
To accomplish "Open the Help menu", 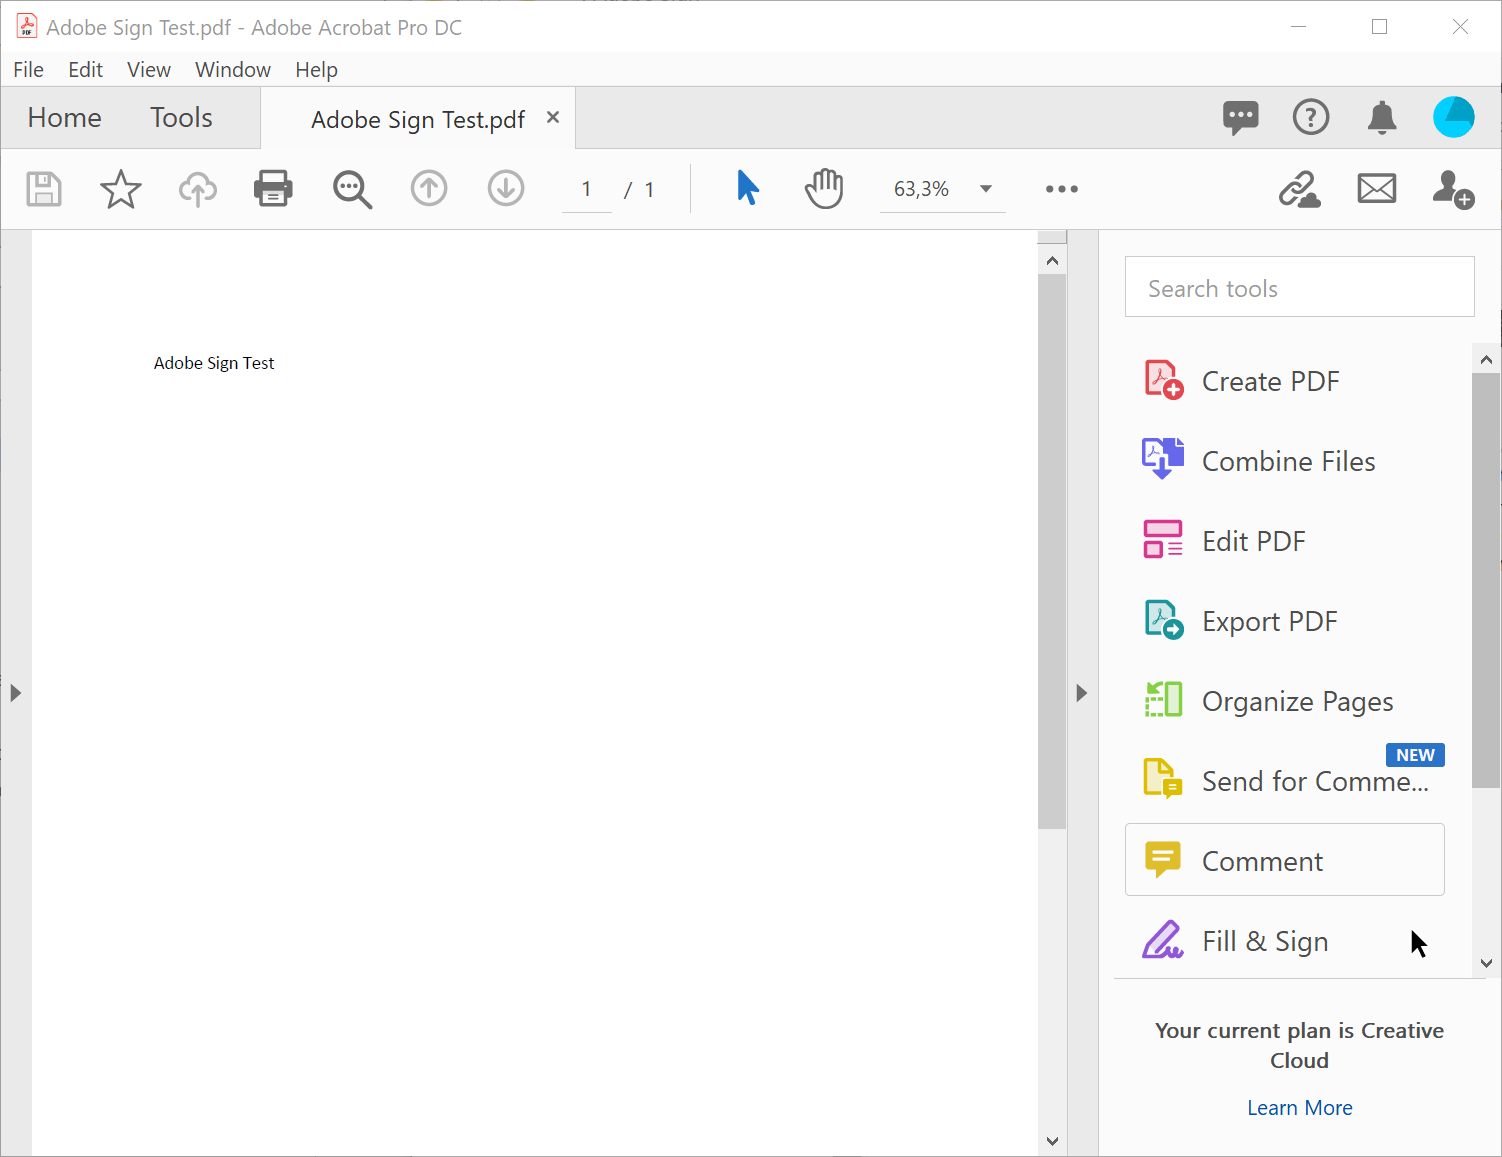I will point(317,70).
